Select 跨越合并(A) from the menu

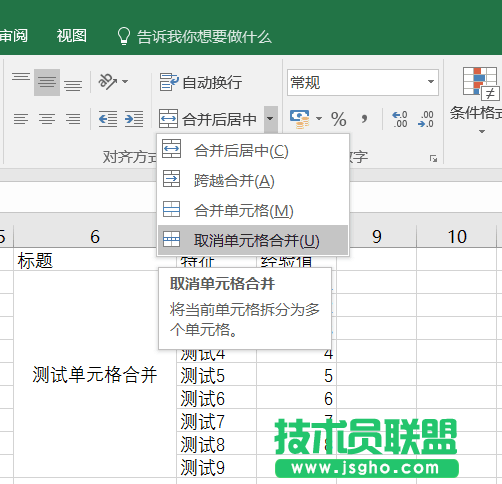point(253,180)
